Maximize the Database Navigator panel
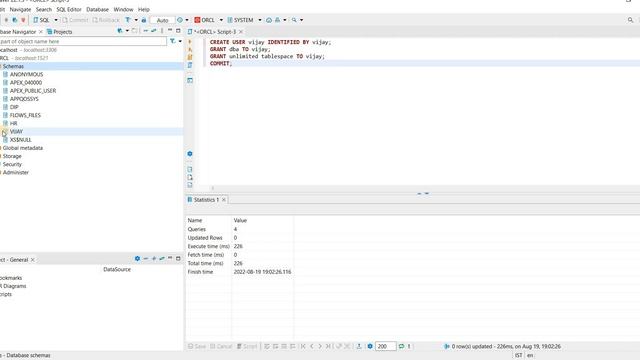Image resolution: width=640 pixels, height=360 pixels. tap(178, 31)
